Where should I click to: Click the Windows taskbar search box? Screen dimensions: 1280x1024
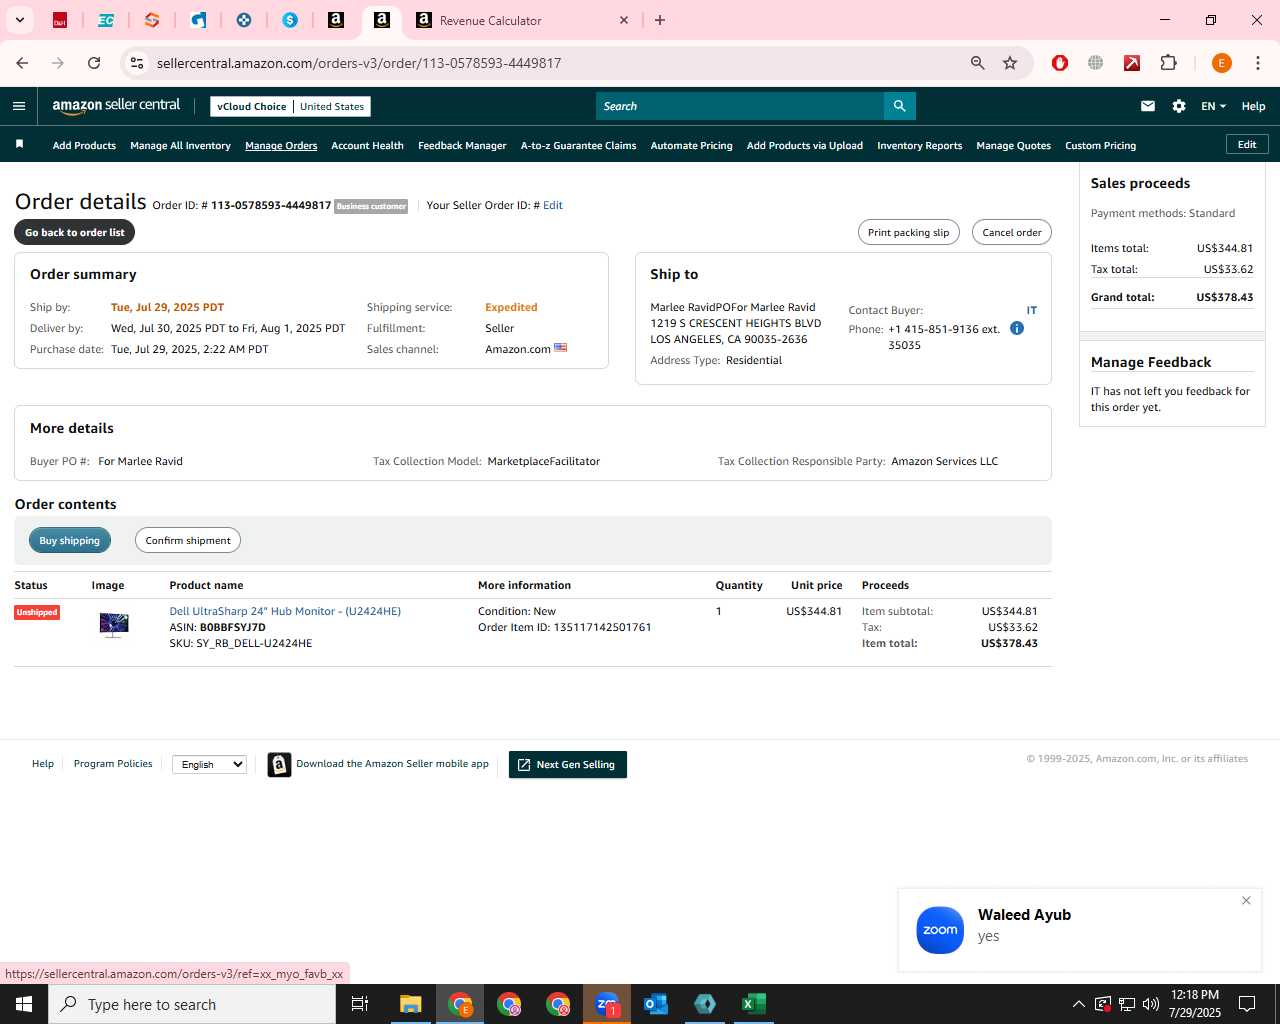pos(192,1004)
